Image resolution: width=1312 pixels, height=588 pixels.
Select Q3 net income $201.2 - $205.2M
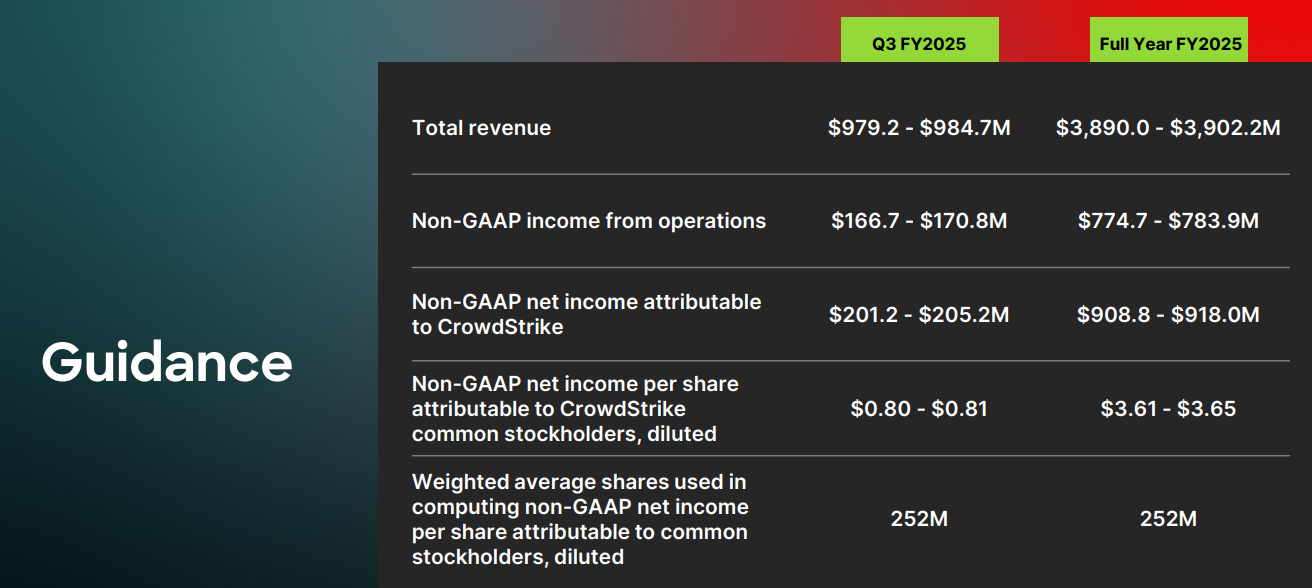coord(919,315)
